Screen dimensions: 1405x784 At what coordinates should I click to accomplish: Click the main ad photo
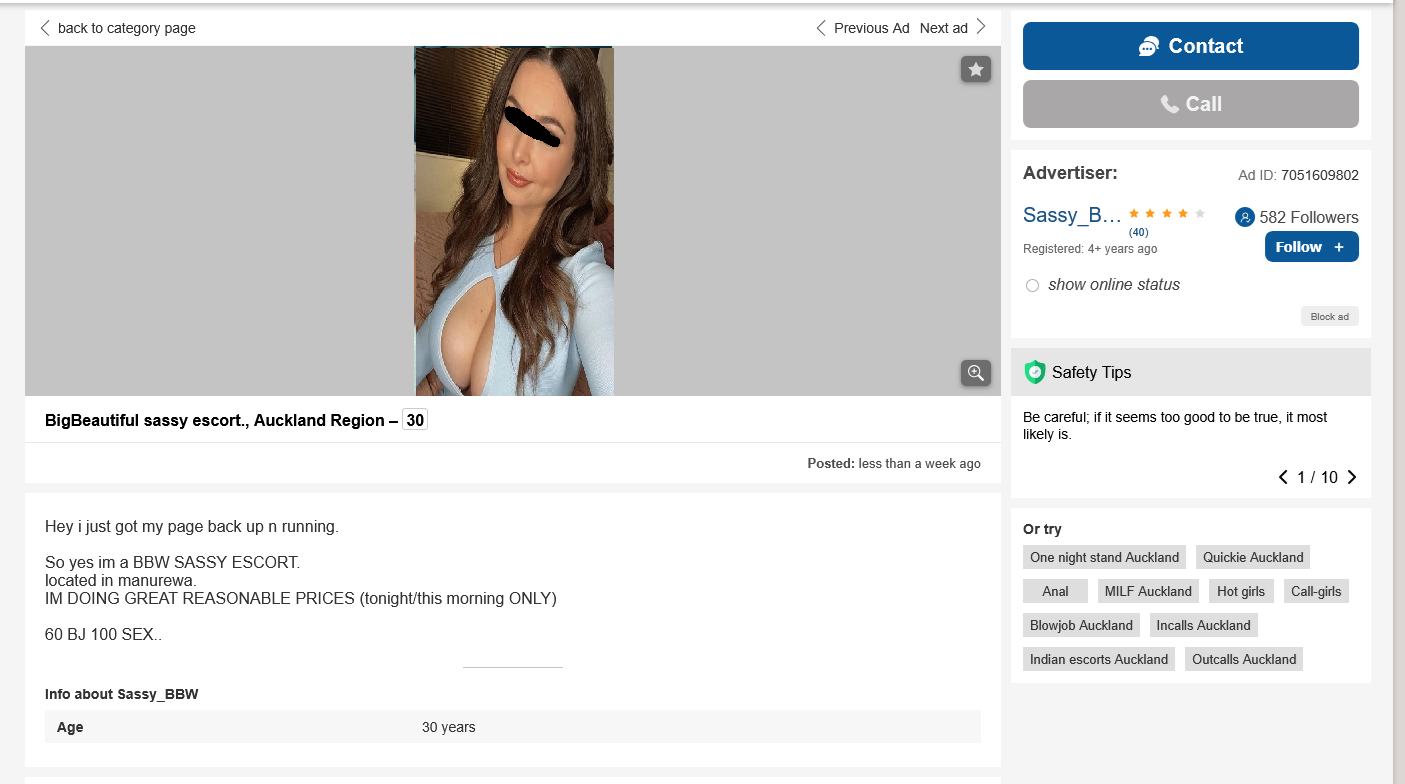coord(514,221)
